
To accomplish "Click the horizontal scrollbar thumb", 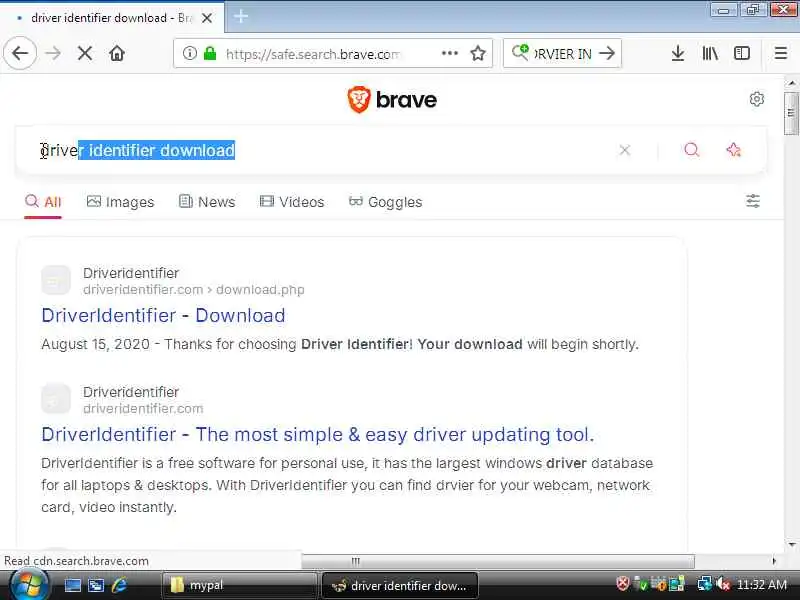I will [x=497, y=561].
